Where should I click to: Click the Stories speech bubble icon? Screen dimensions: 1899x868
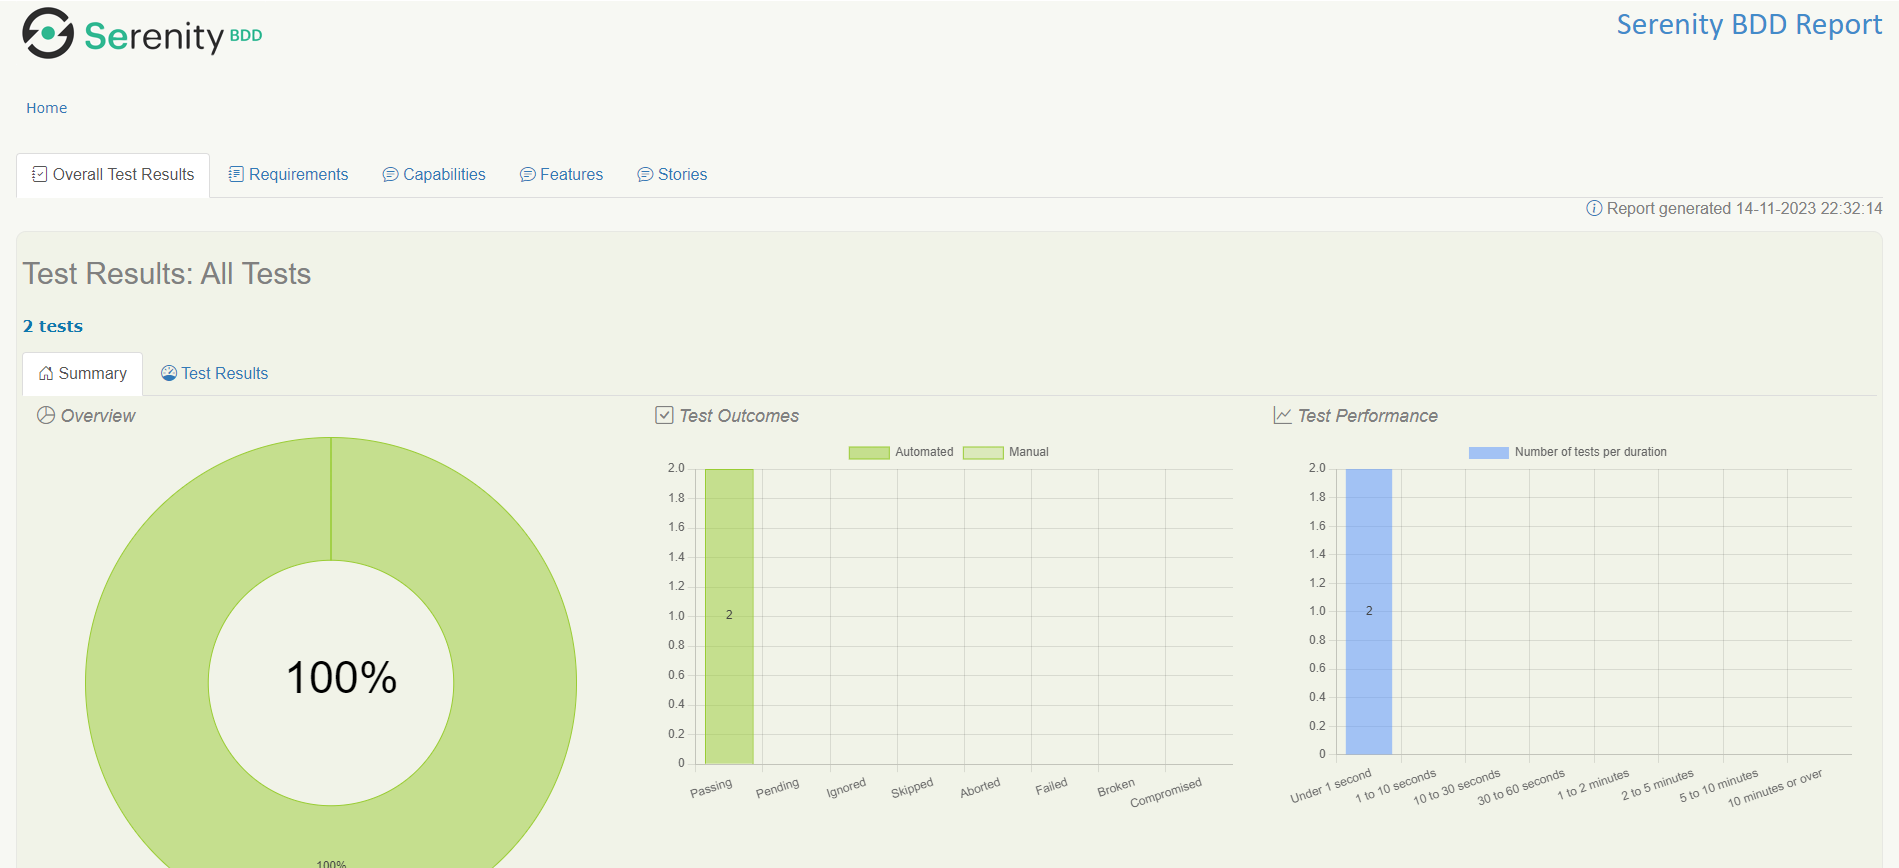[645, 175]
